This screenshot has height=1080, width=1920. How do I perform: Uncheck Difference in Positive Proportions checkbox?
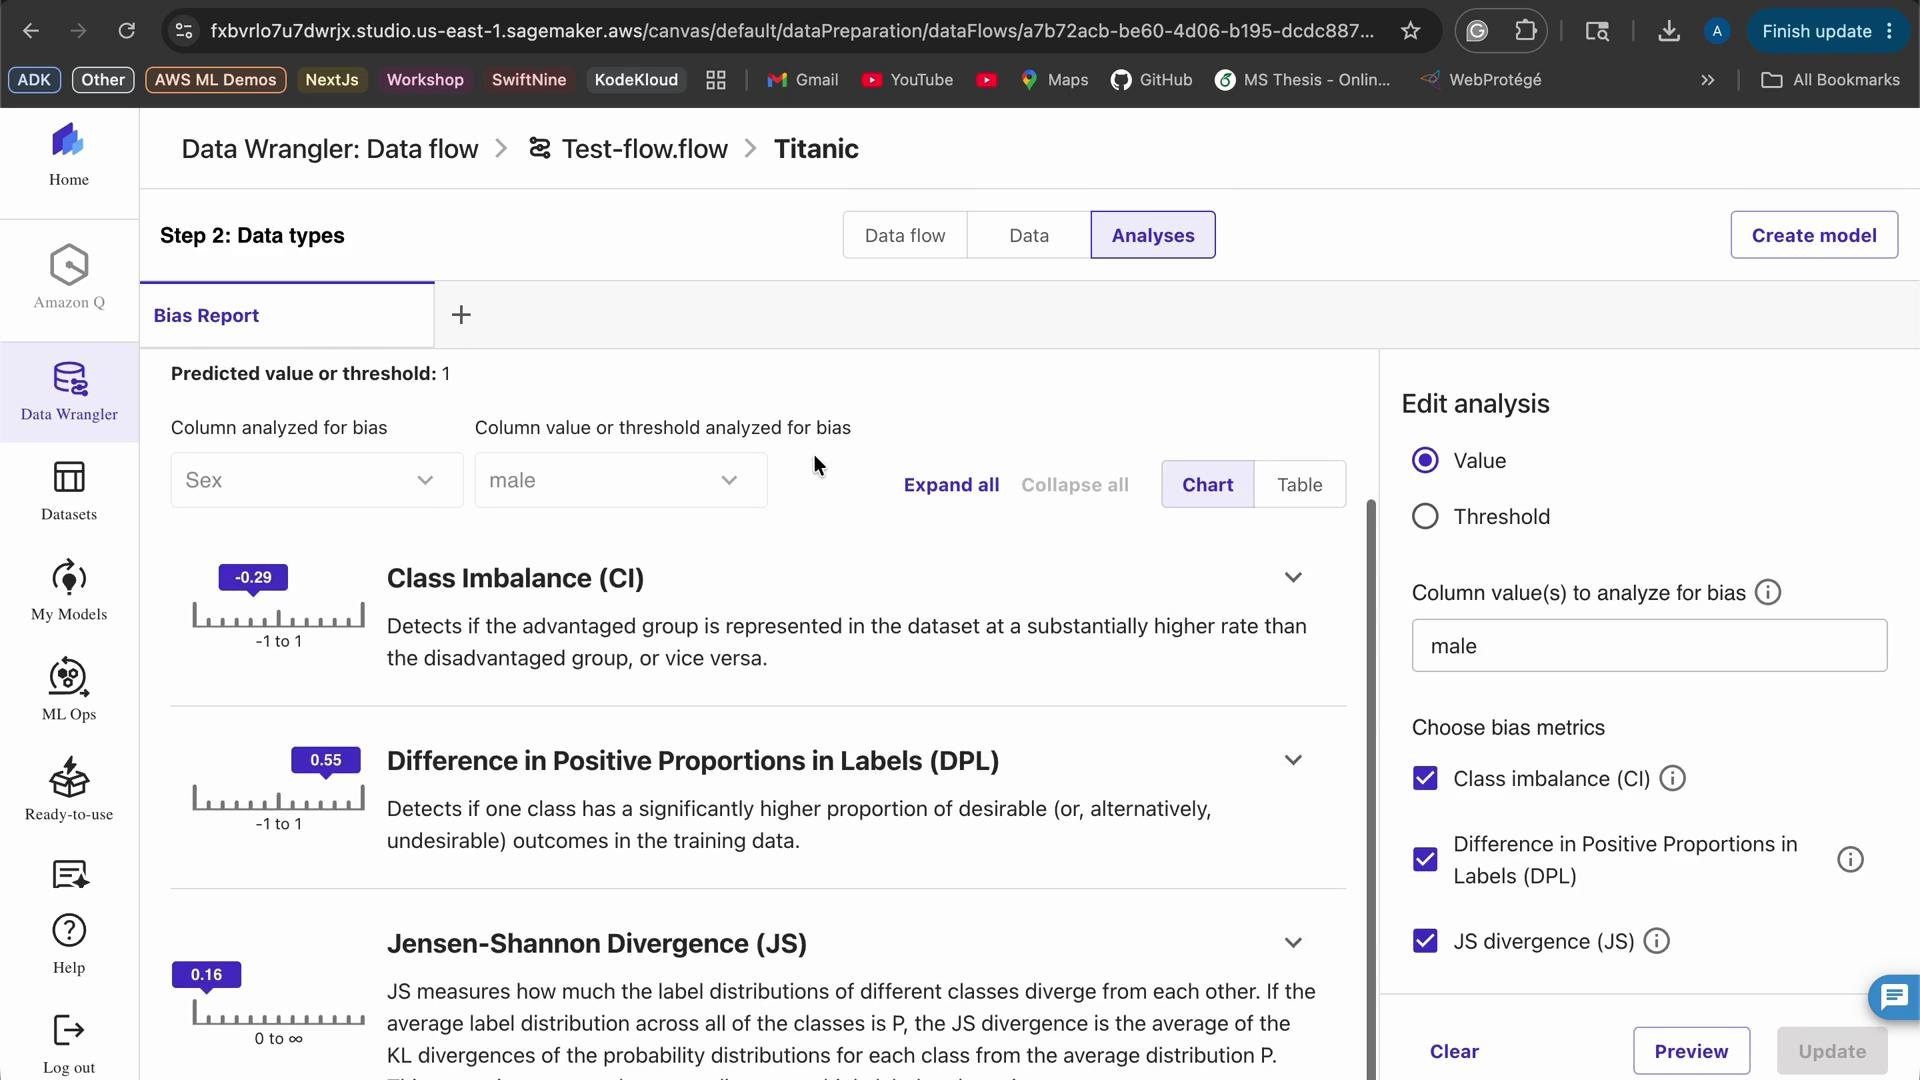[1425, 860]
